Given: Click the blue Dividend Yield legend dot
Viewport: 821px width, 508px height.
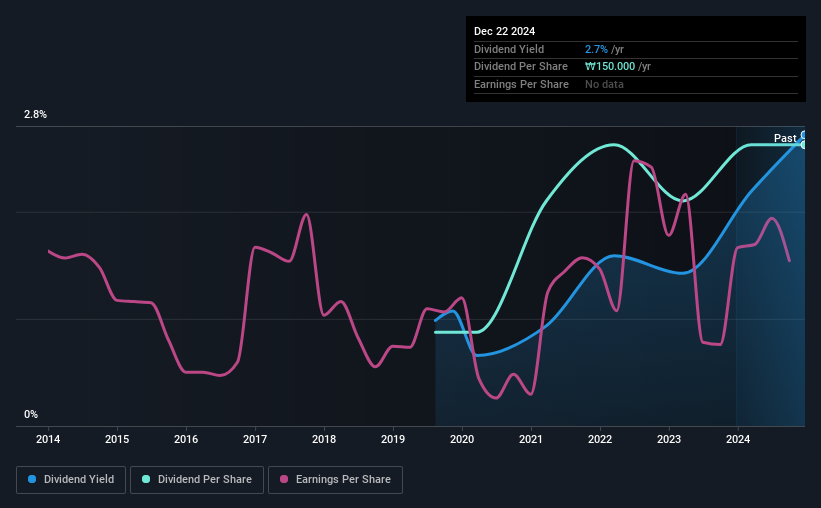Looking at the screenshot, I should [x=32, y=479].
